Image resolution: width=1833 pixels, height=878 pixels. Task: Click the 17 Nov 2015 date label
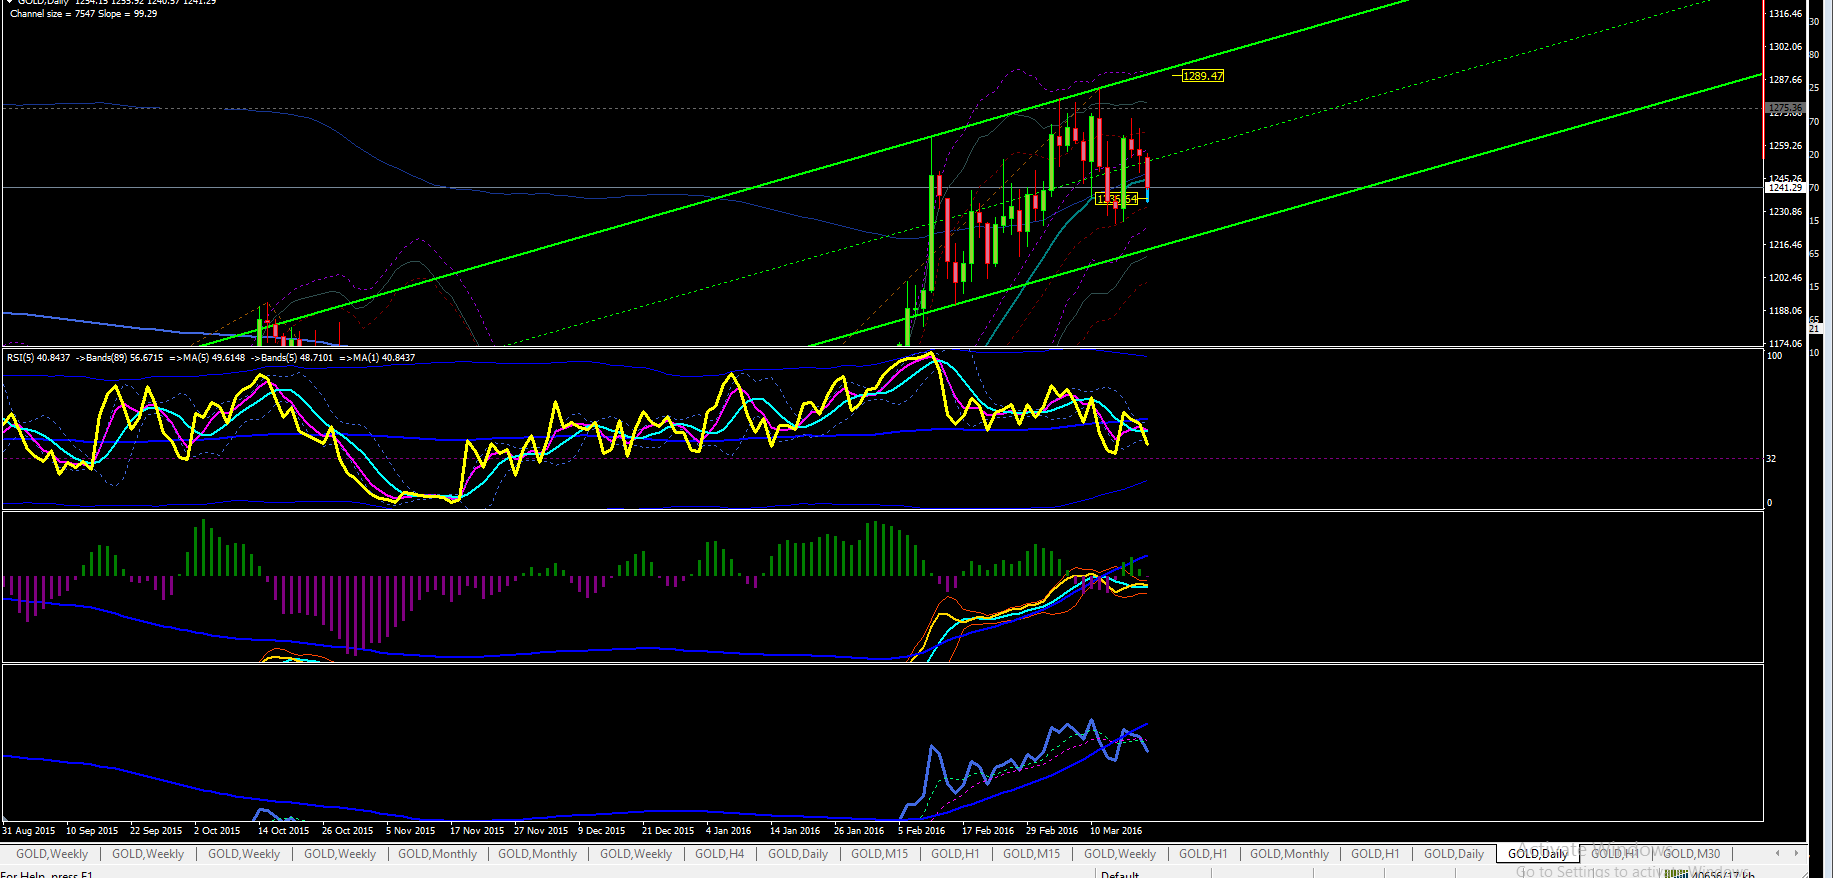(477, 831)
